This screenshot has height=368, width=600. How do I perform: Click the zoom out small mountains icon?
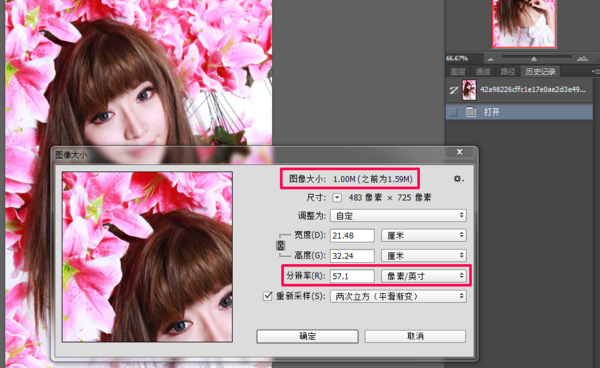[x=490, y=59]
